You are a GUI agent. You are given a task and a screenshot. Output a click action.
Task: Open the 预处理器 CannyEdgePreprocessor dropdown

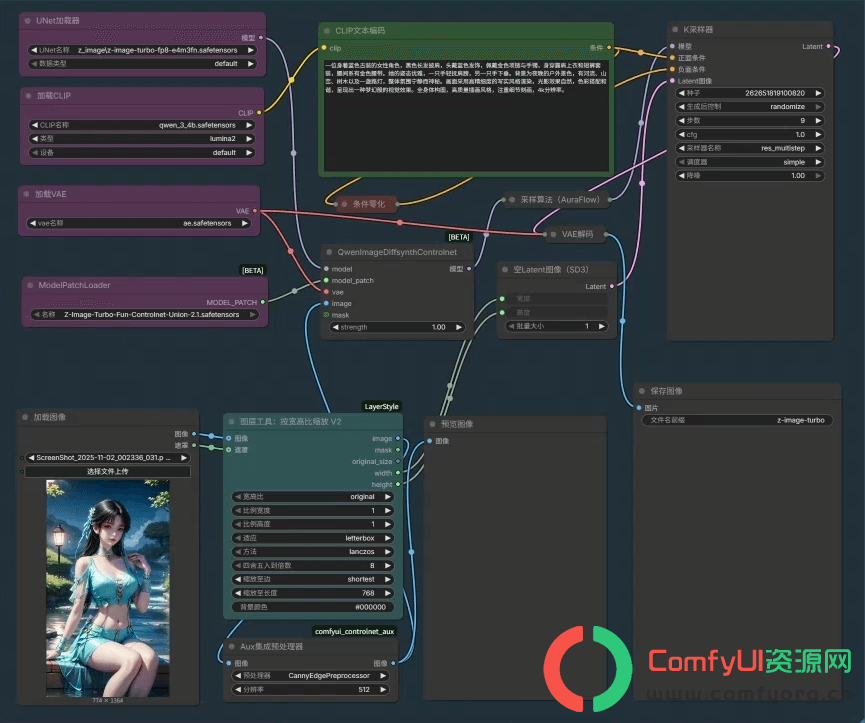click(309, 676)
